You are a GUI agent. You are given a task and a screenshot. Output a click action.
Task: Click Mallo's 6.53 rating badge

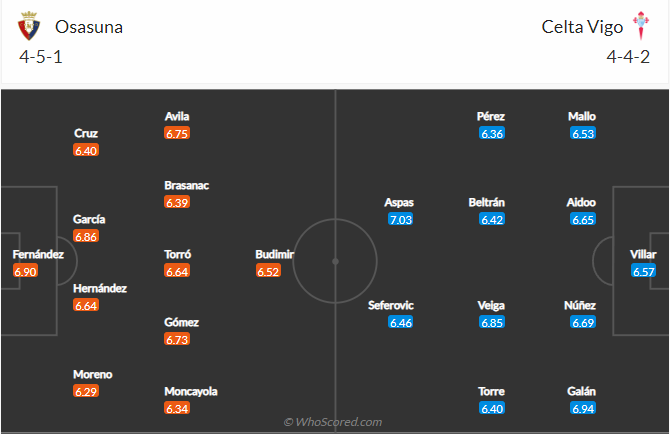click(582, 133)
